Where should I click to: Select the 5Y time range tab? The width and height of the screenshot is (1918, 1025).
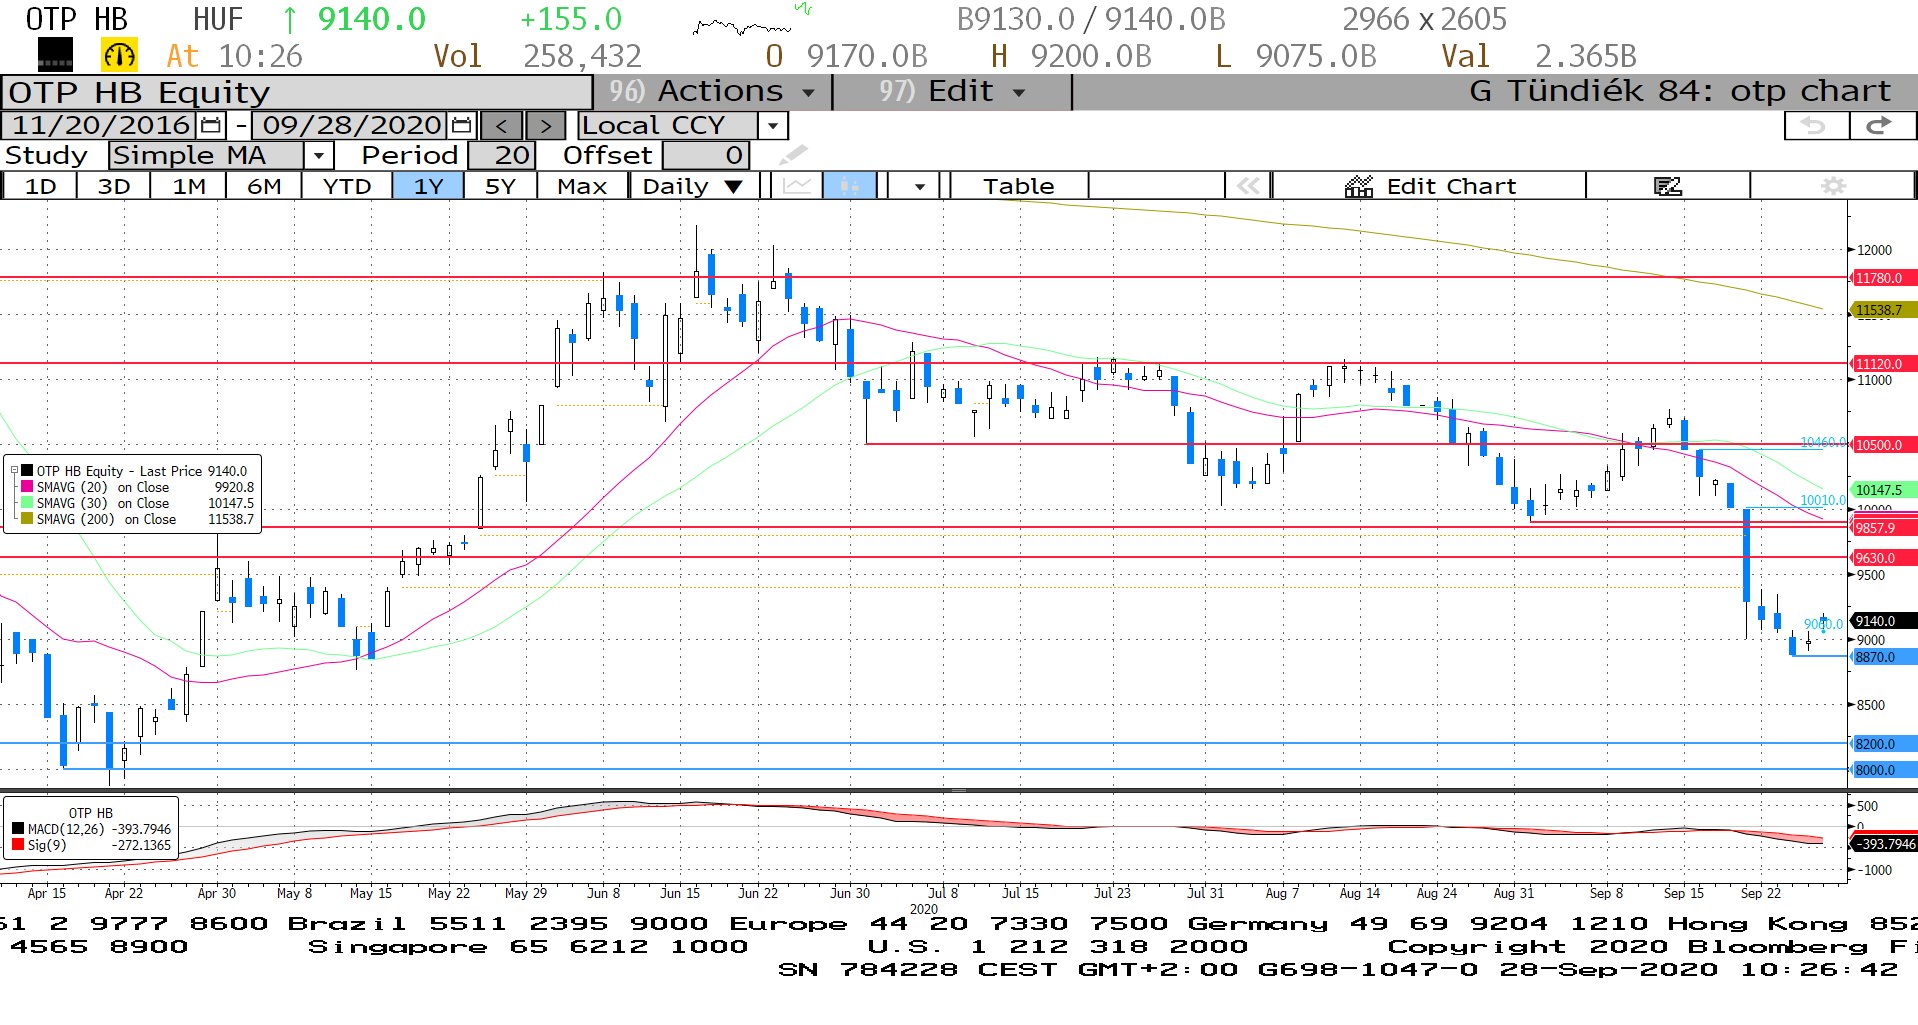pos(500,186)
